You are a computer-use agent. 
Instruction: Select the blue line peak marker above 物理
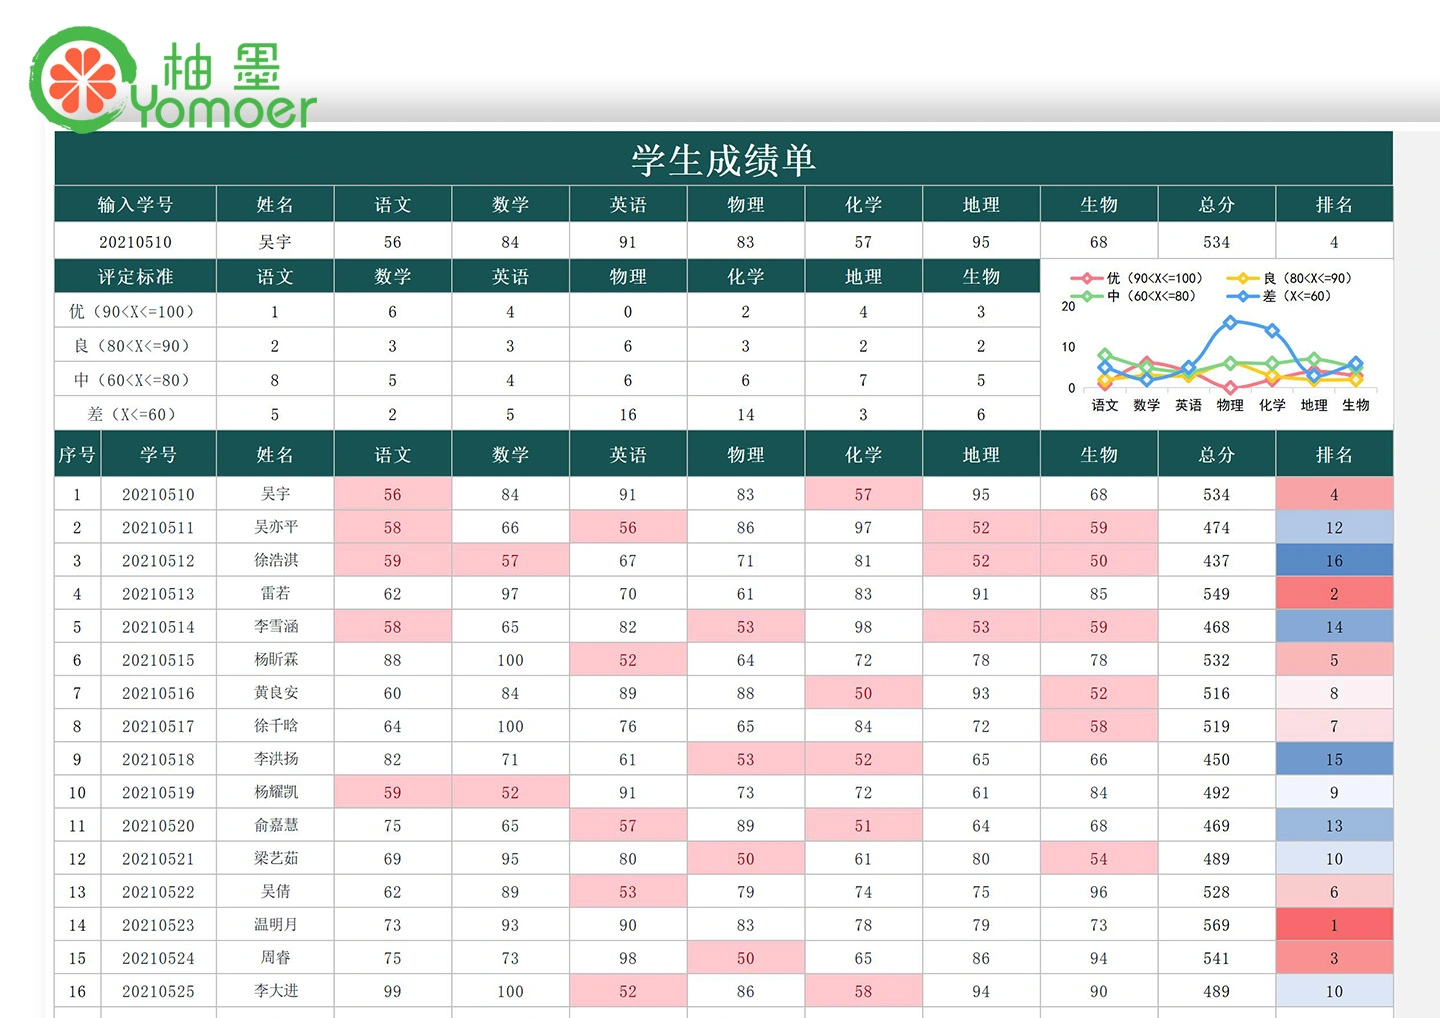(x=1230, y=322)
